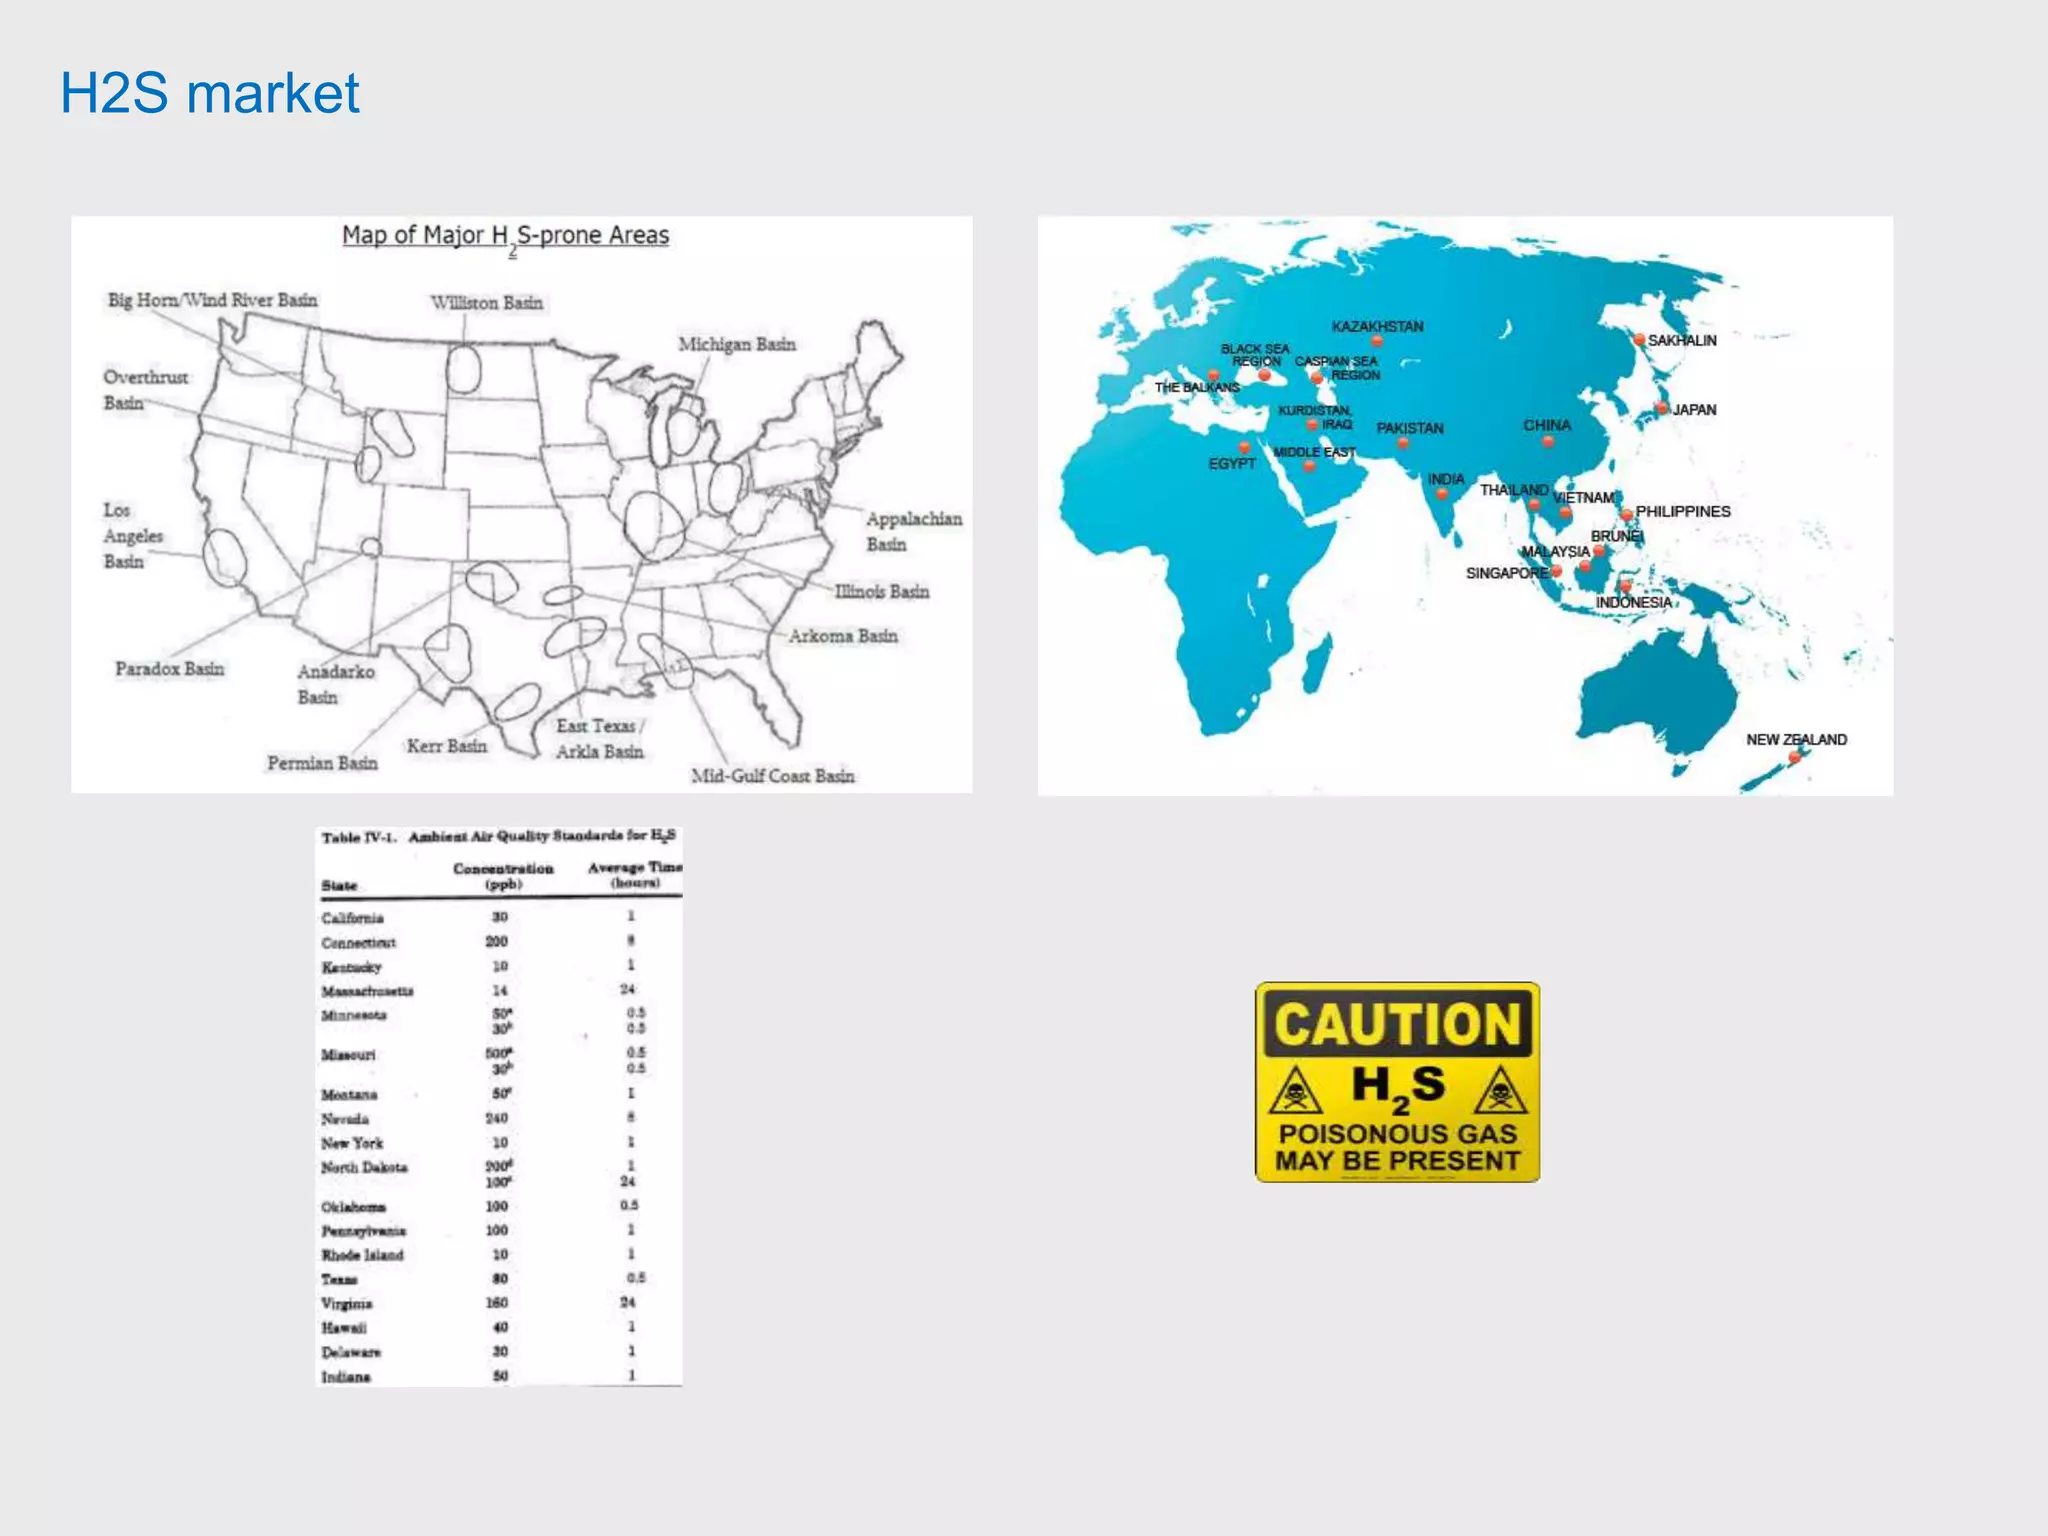Click the left skull warning triangle icon

[x=1295, y=1093]
